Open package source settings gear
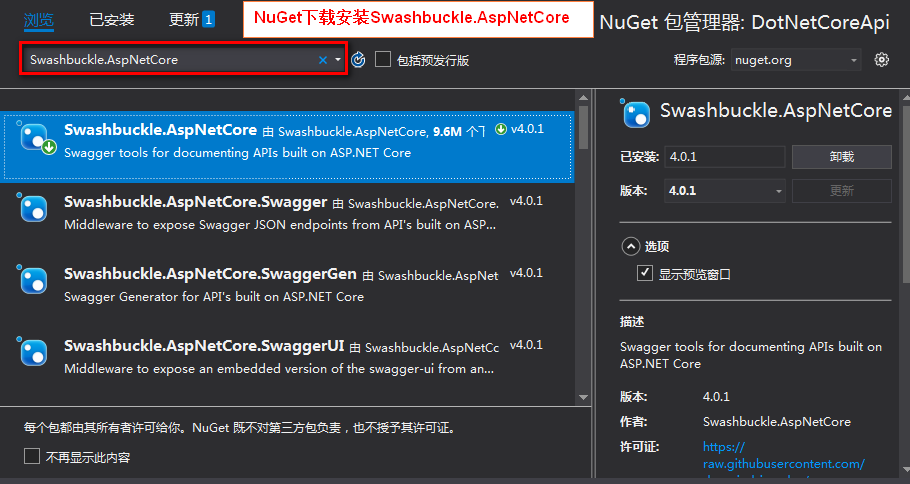The width and height of the screenshot is (910, 484). pyautogui.click(x=882, y=59)
